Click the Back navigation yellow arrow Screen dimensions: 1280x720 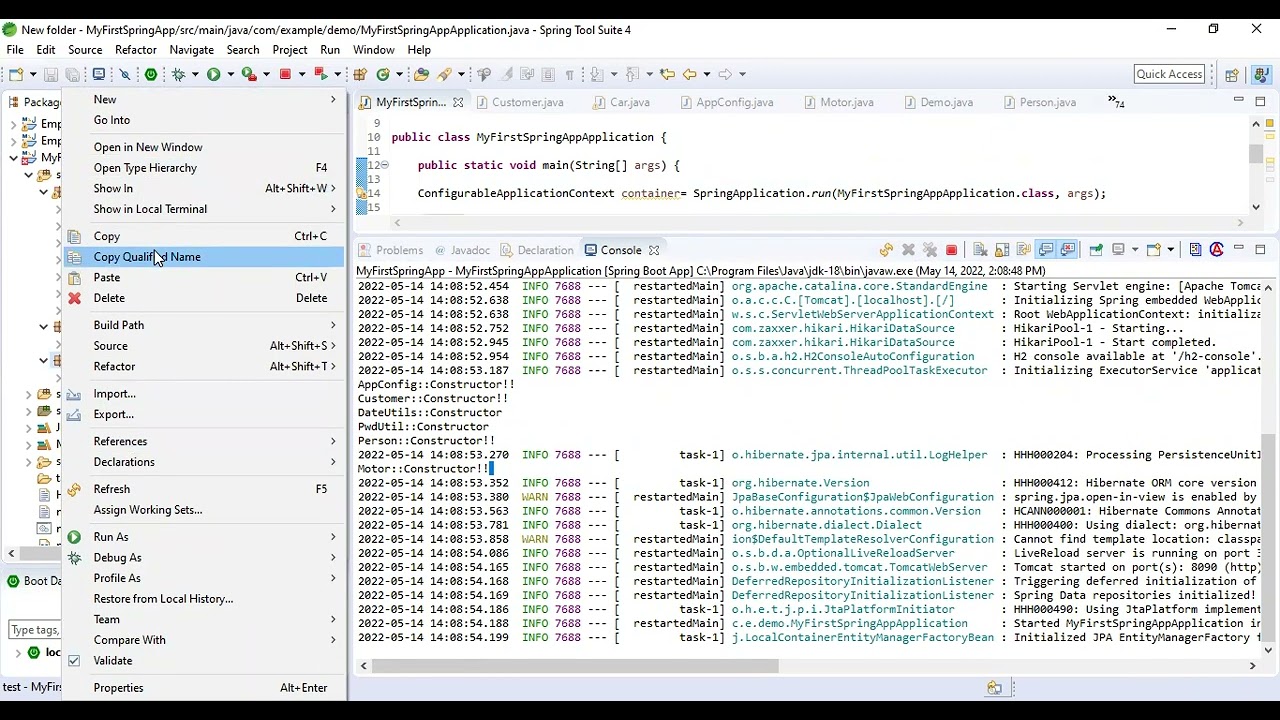point(689,74)
